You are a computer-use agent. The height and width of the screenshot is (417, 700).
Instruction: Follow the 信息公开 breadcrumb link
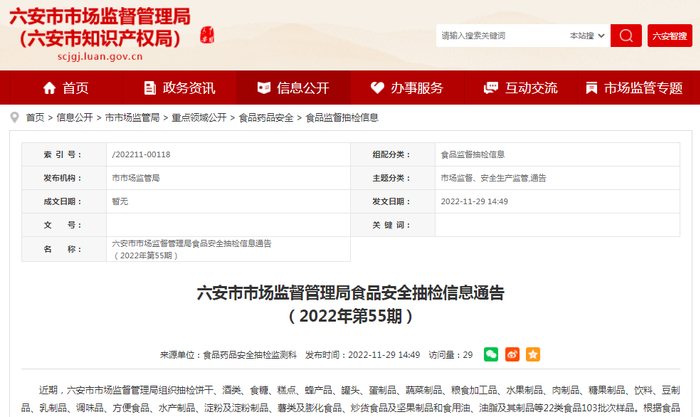74,117
